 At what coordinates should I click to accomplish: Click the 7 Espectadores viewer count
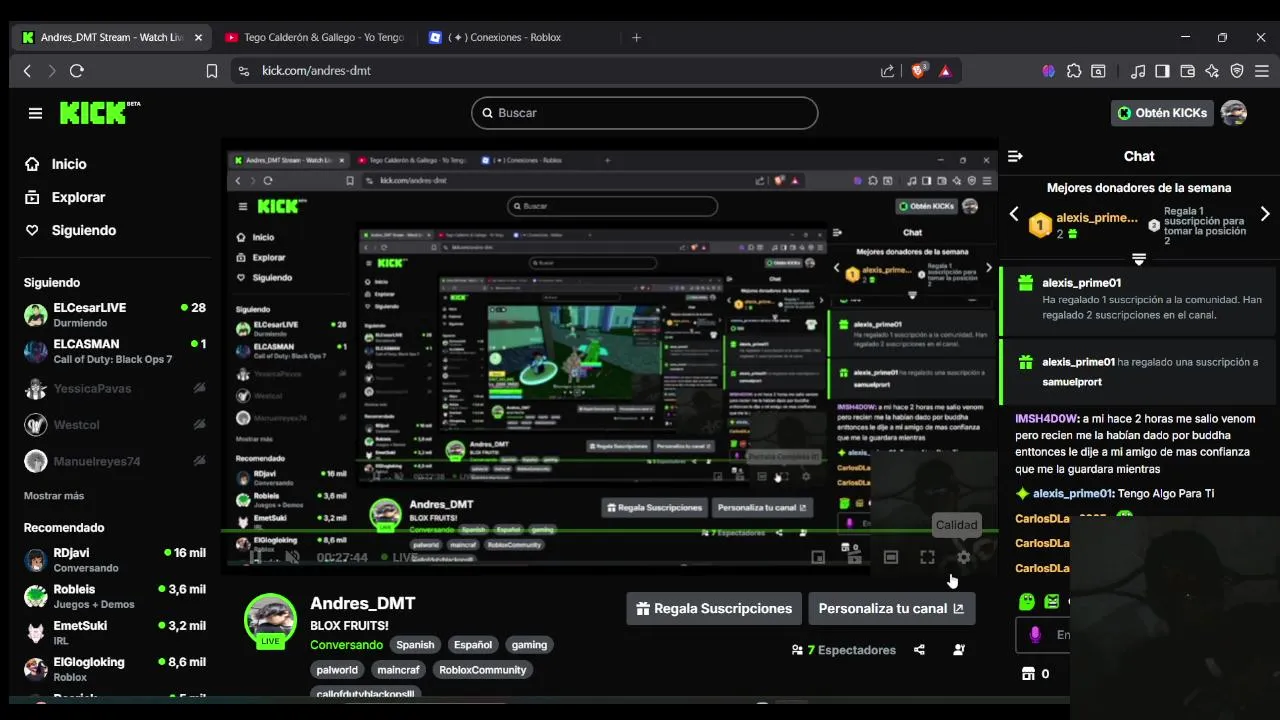[x=844, y=650]
